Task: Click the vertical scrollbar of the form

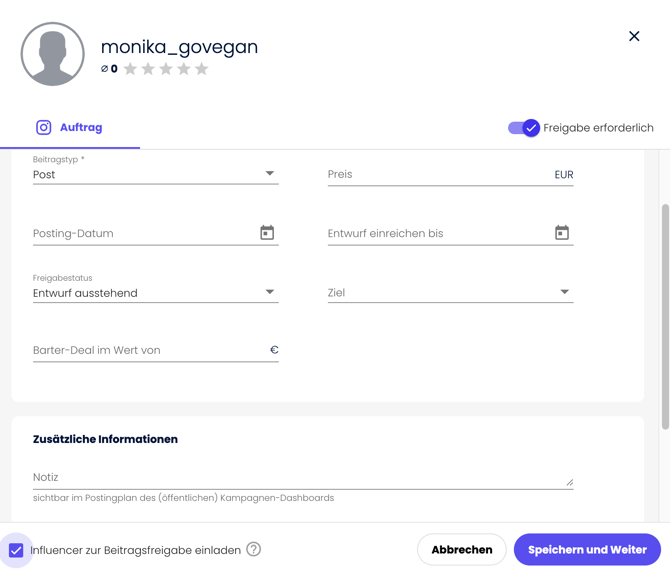Action: [665, 316]
